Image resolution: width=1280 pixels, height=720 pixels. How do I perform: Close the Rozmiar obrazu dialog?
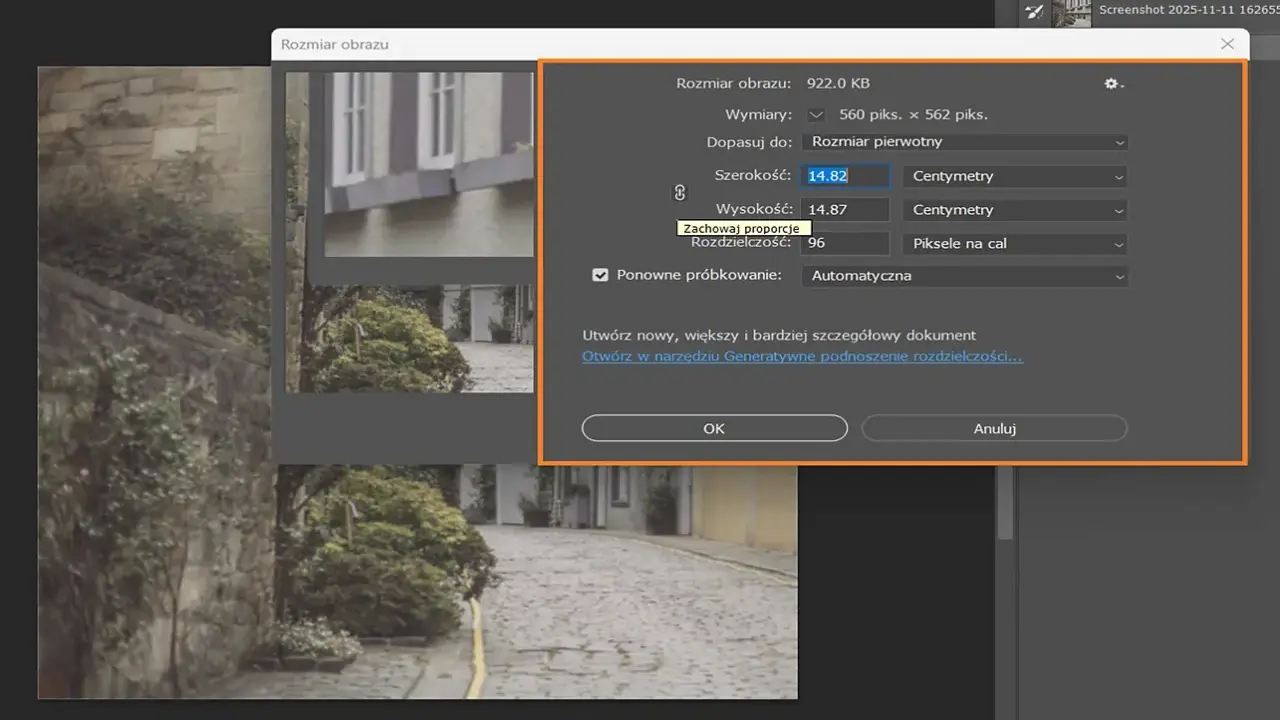pyautogui.click(x=1228, y=44)
